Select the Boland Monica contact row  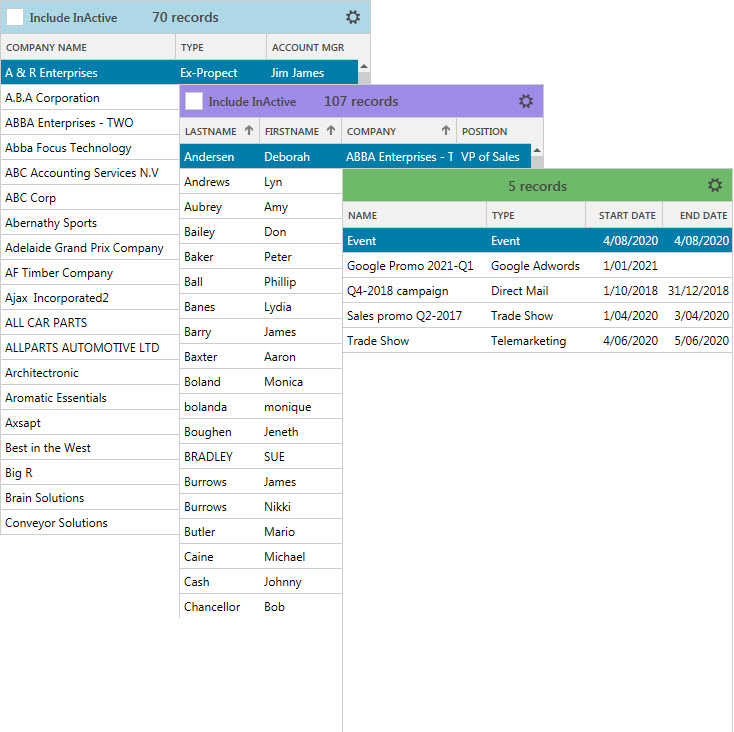(x=260, y=382)
